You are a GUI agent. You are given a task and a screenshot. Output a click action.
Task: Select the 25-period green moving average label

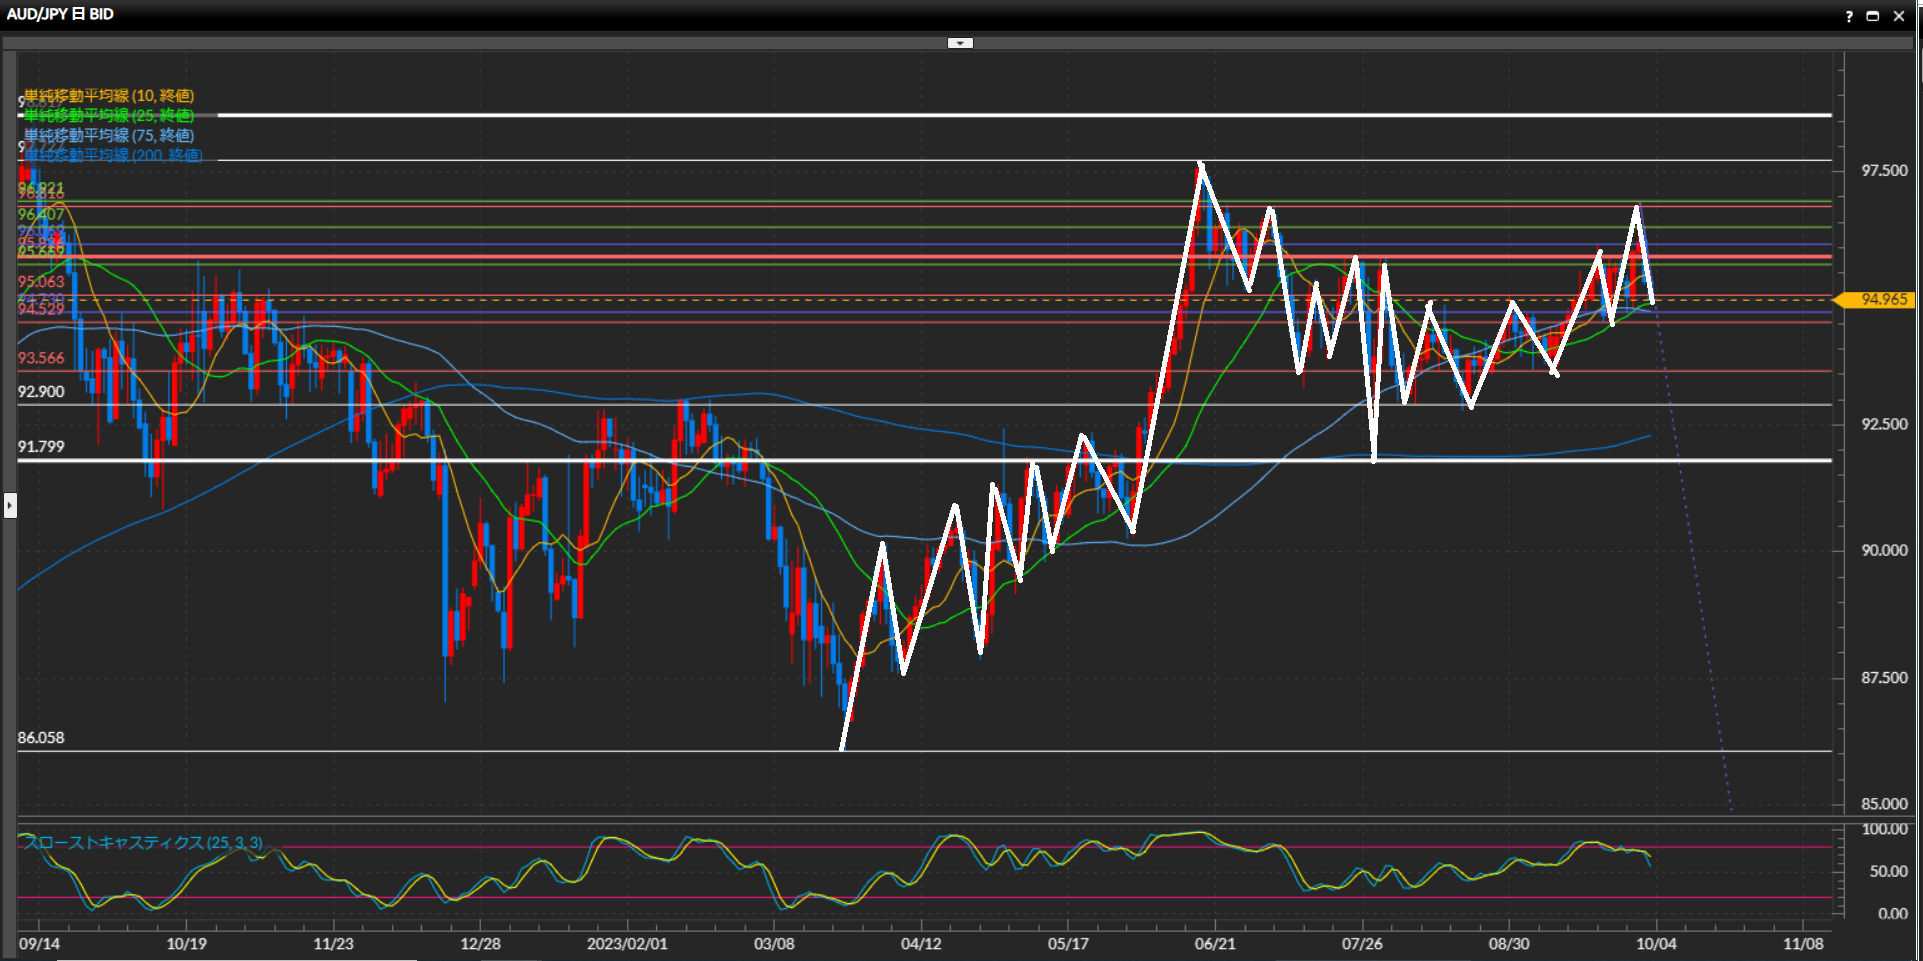click(x=109, y=116)
